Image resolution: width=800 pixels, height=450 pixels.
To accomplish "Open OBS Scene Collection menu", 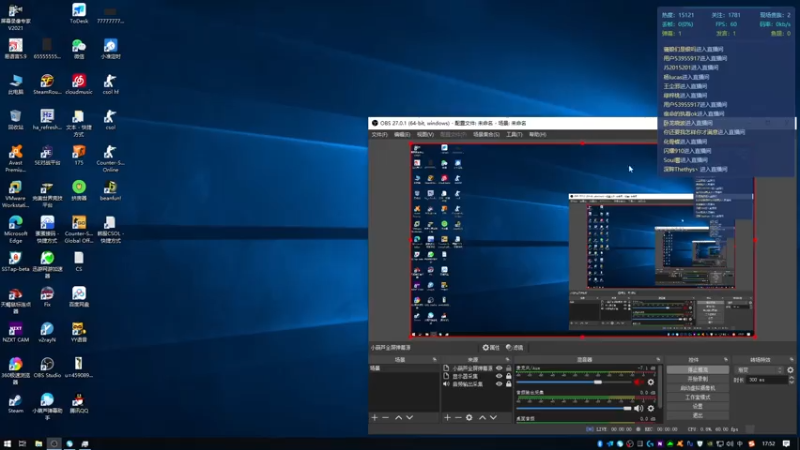I will [486, 135].
